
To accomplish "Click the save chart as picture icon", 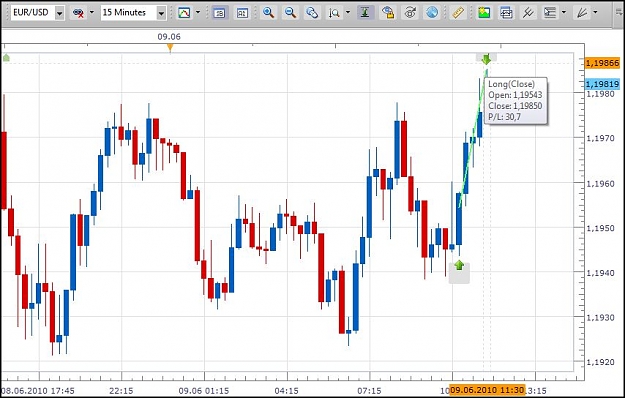I will coord(484,13).
